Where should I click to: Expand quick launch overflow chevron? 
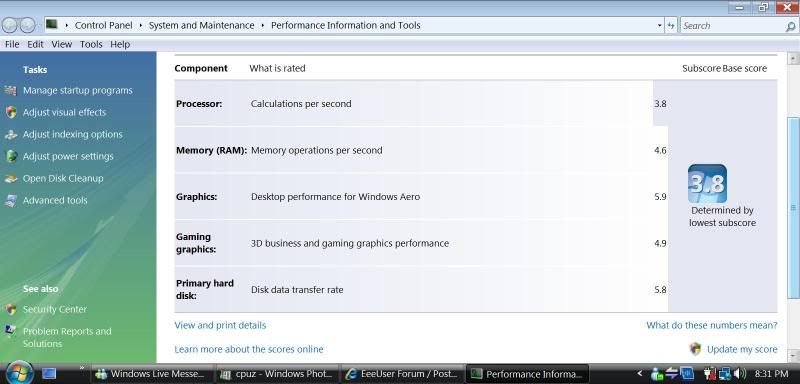(x=82, y=368)
